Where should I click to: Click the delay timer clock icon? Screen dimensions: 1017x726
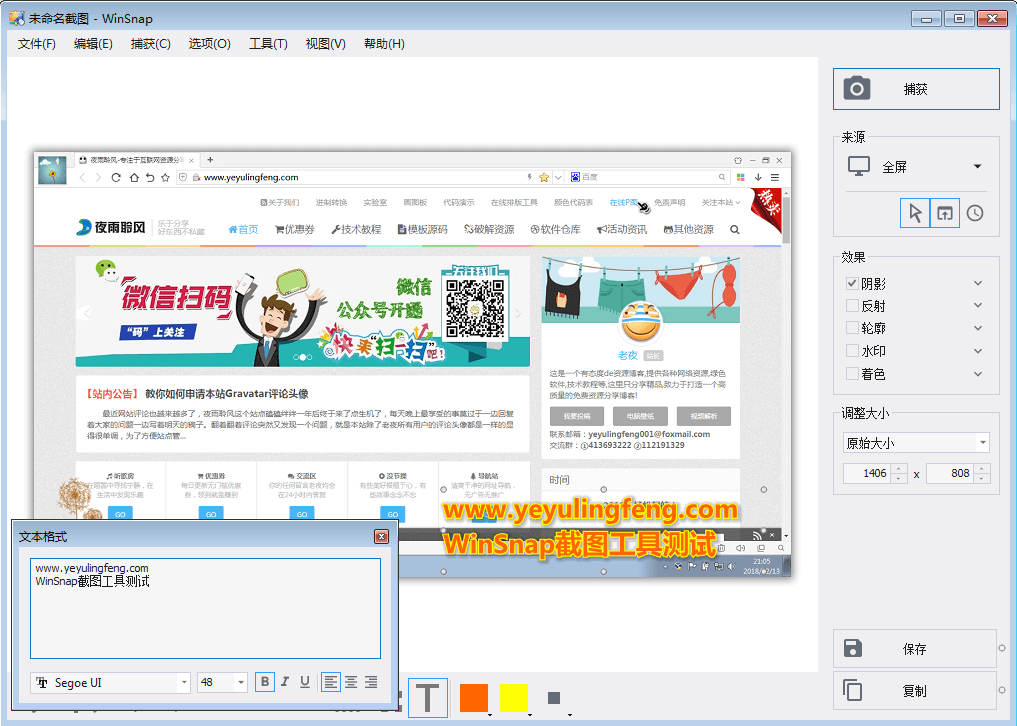tap(975, 213)
